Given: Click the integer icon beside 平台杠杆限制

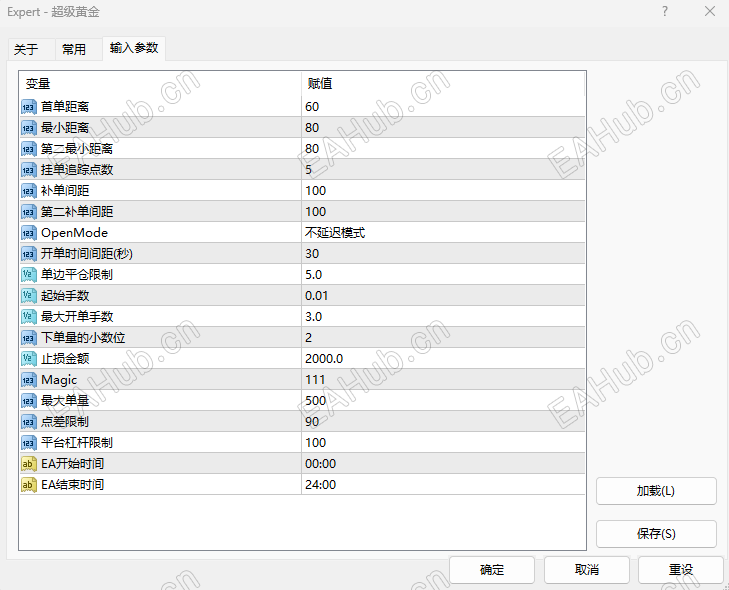Looking at the screenshot, I should coord(28,443).
